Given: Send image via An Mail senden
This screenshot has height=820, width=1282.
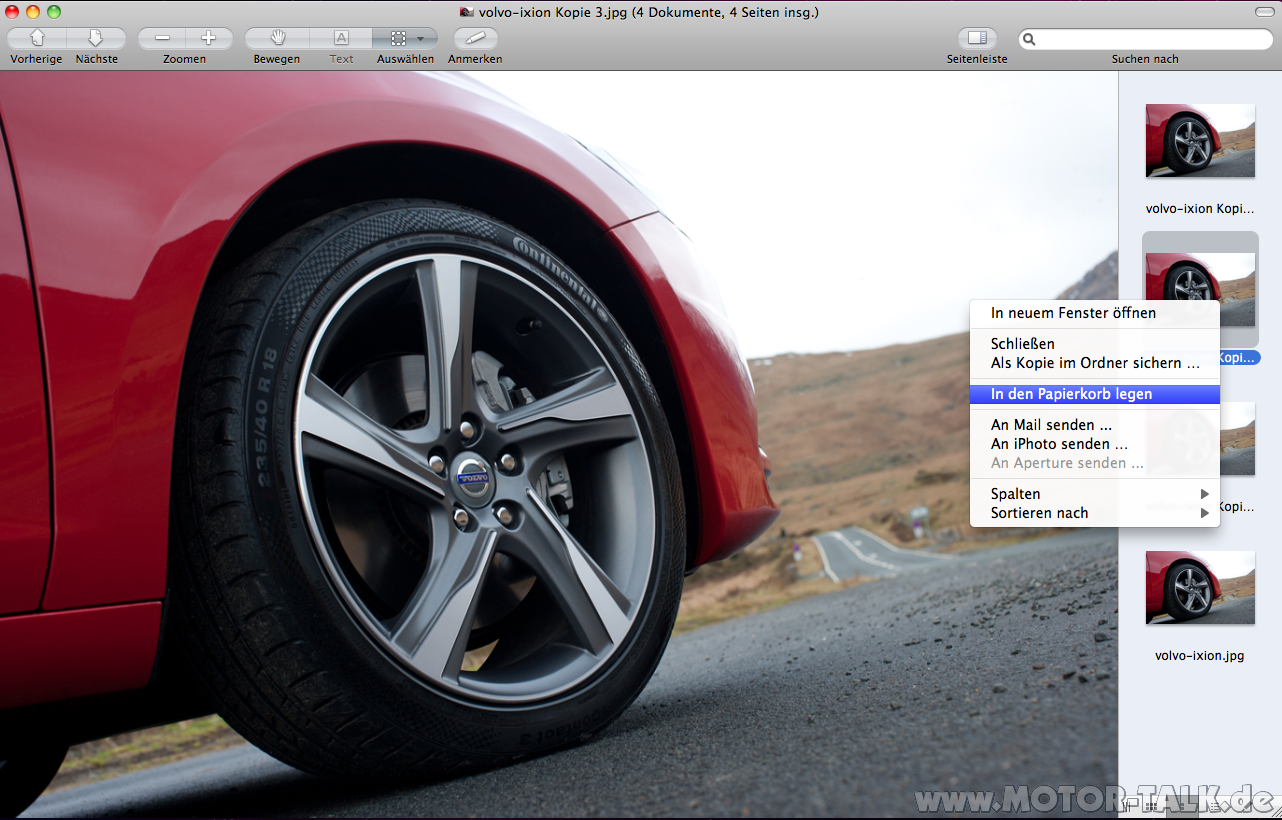Looking at the screenshot, I should point(1051,425).
